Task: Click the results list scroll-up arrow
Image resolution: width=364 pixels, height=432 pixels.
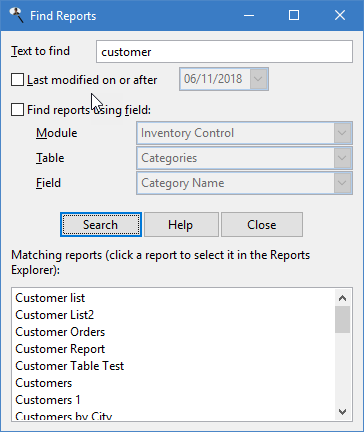Action: point(342,298)
